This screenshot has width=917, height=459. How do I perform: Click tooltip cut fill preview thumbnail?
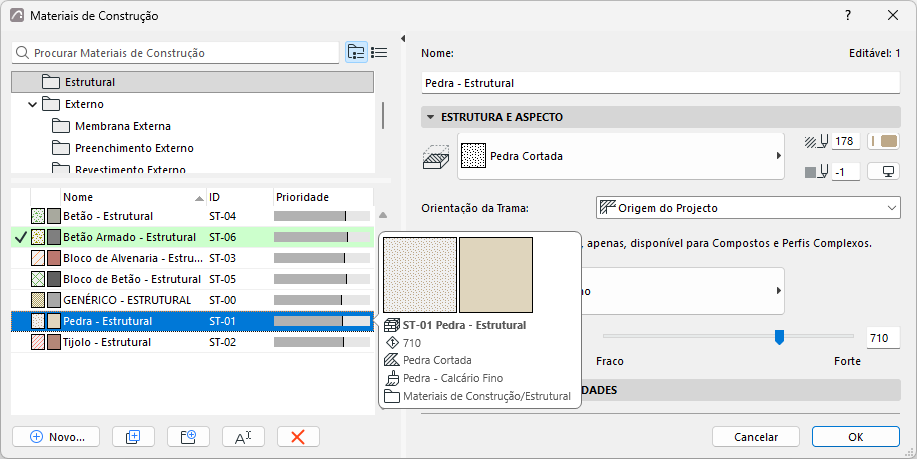[x=420, y=275]
